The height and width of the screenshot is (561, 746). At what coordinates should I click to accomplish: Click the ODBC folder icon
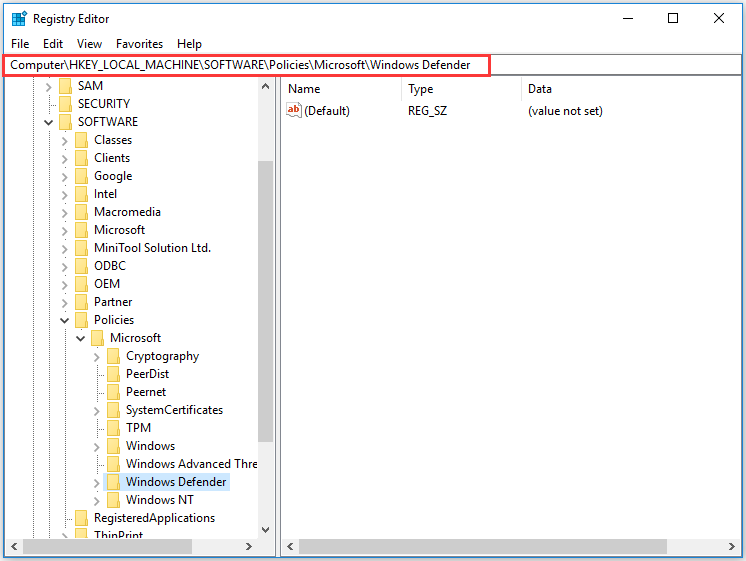tap(81, 266)
